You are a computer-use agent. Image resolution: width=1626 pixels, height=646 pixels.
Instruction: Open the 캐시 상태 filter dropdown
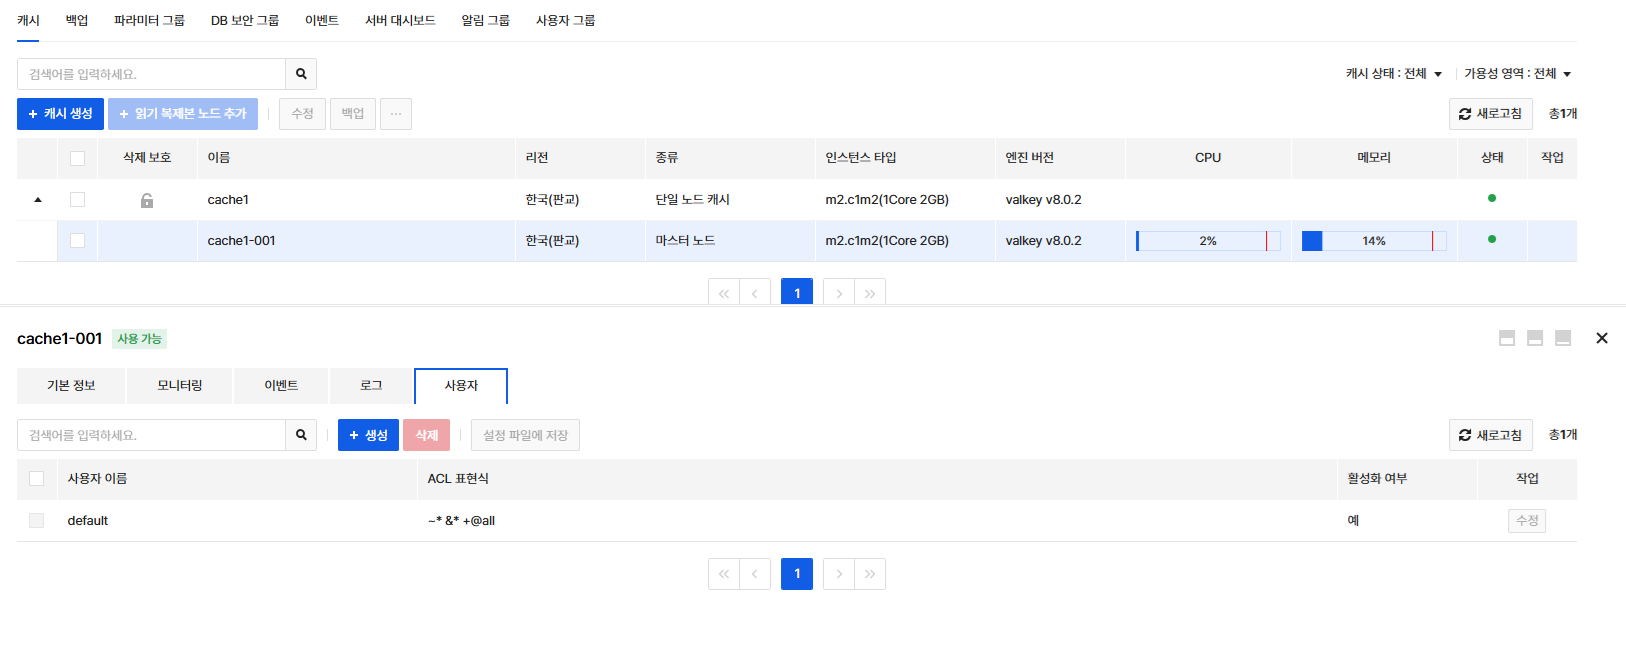1393,74
